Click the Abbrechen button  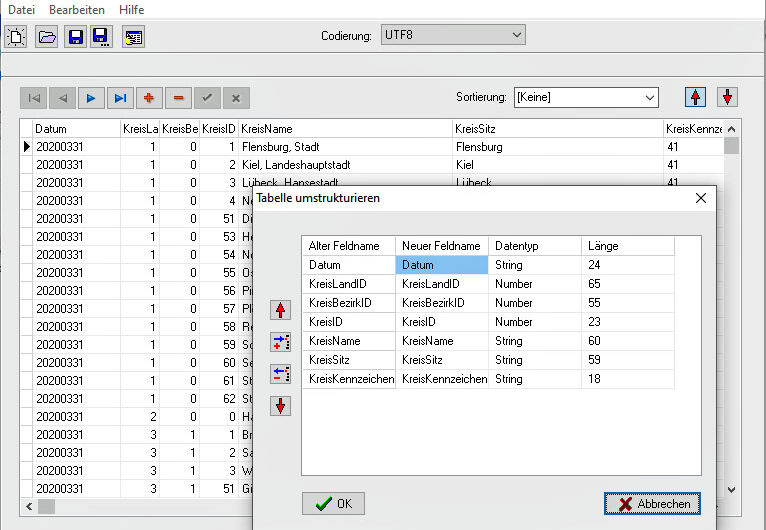pyautogui.click(x=652, y=504)
